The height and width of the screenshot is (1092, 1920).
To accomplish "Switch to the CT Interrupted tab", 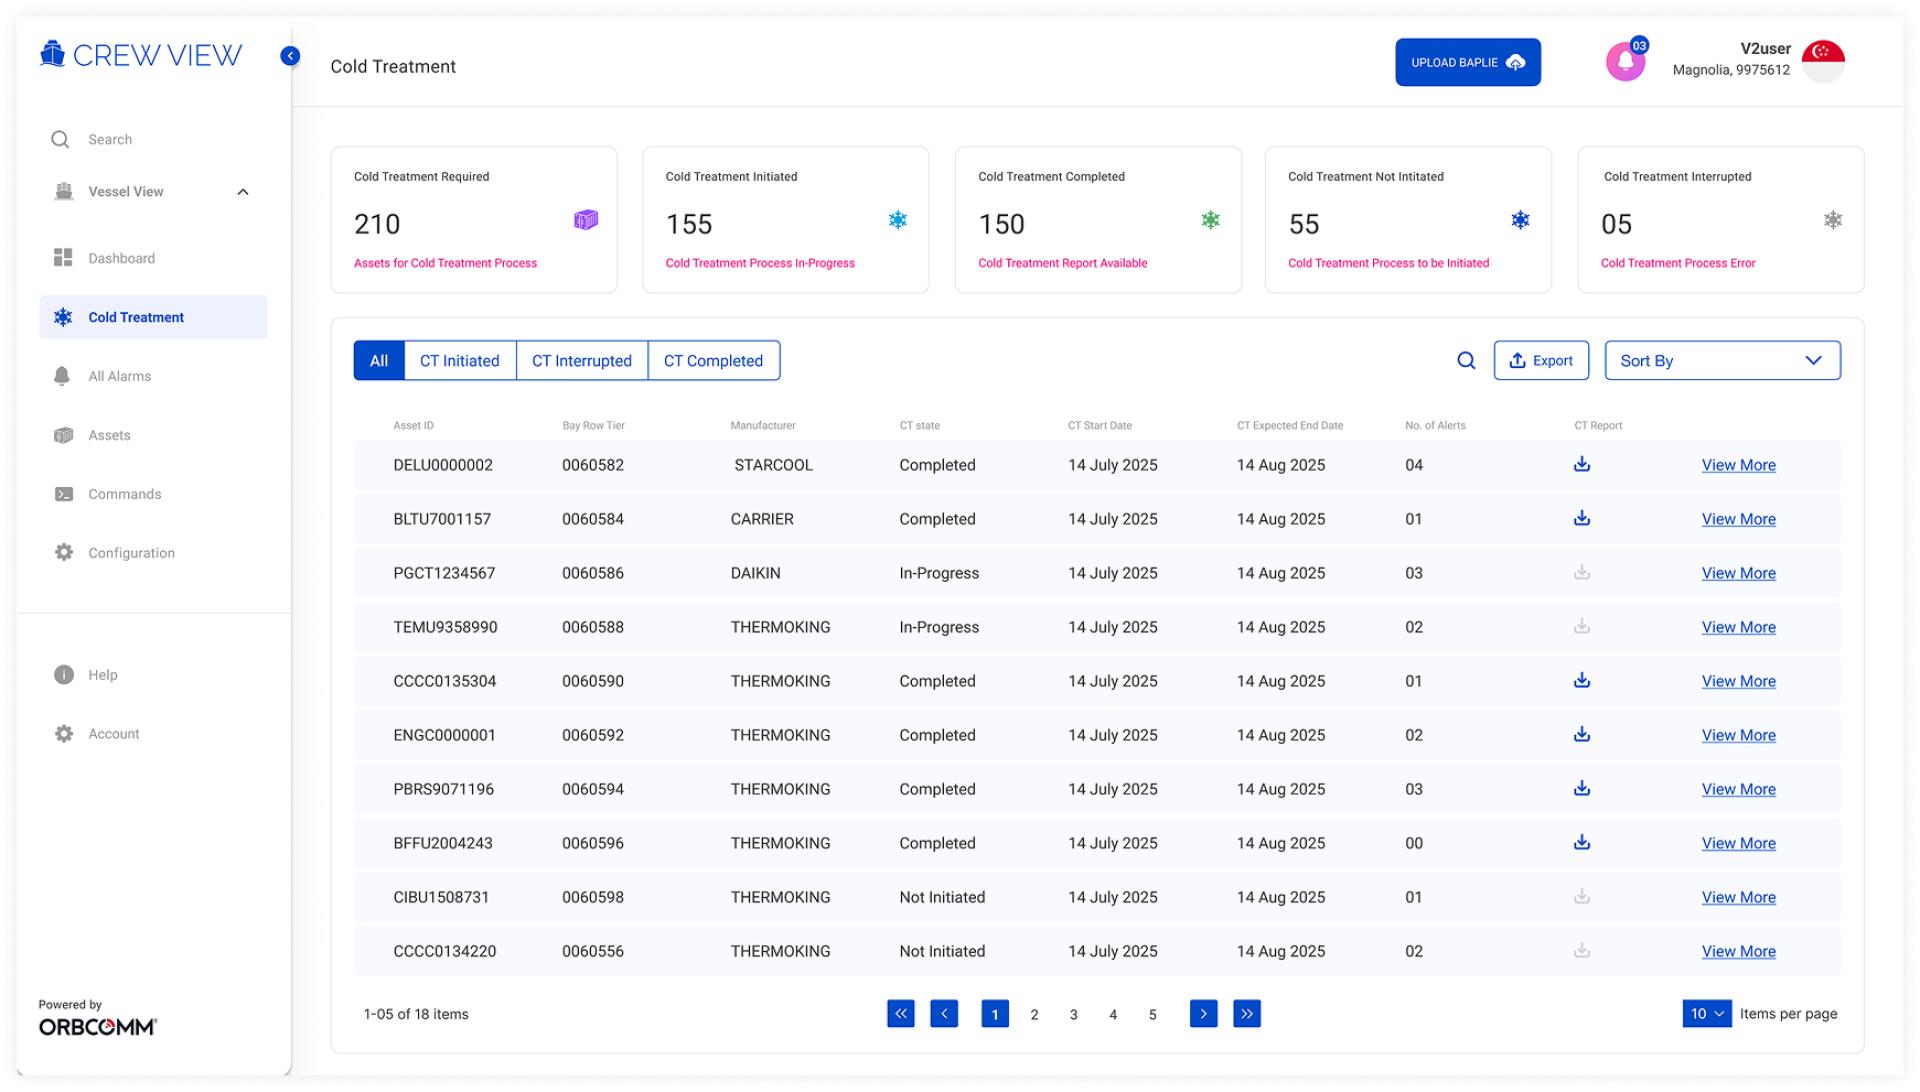I will point(582,361).
